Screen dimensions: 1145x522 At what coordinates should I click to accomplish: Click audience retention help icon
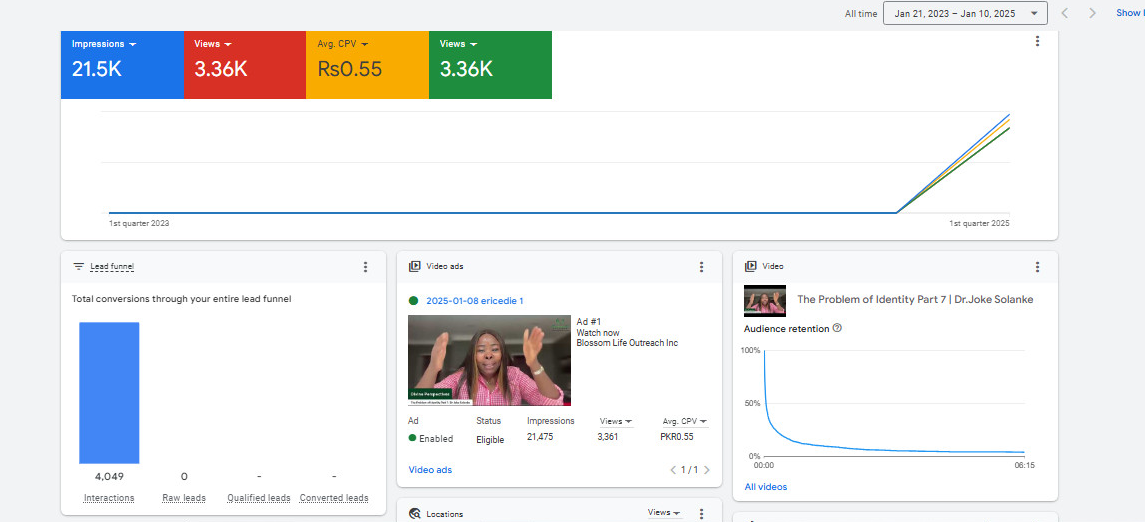pyautogui.click(x=837, y=328)
